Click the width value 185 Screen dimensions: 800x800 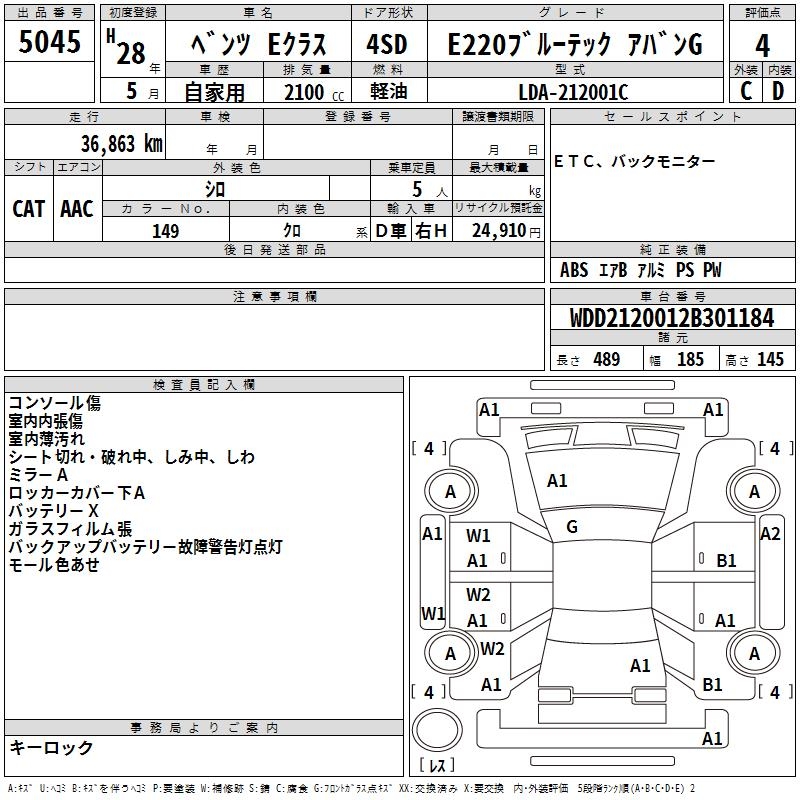pos(690,360)
